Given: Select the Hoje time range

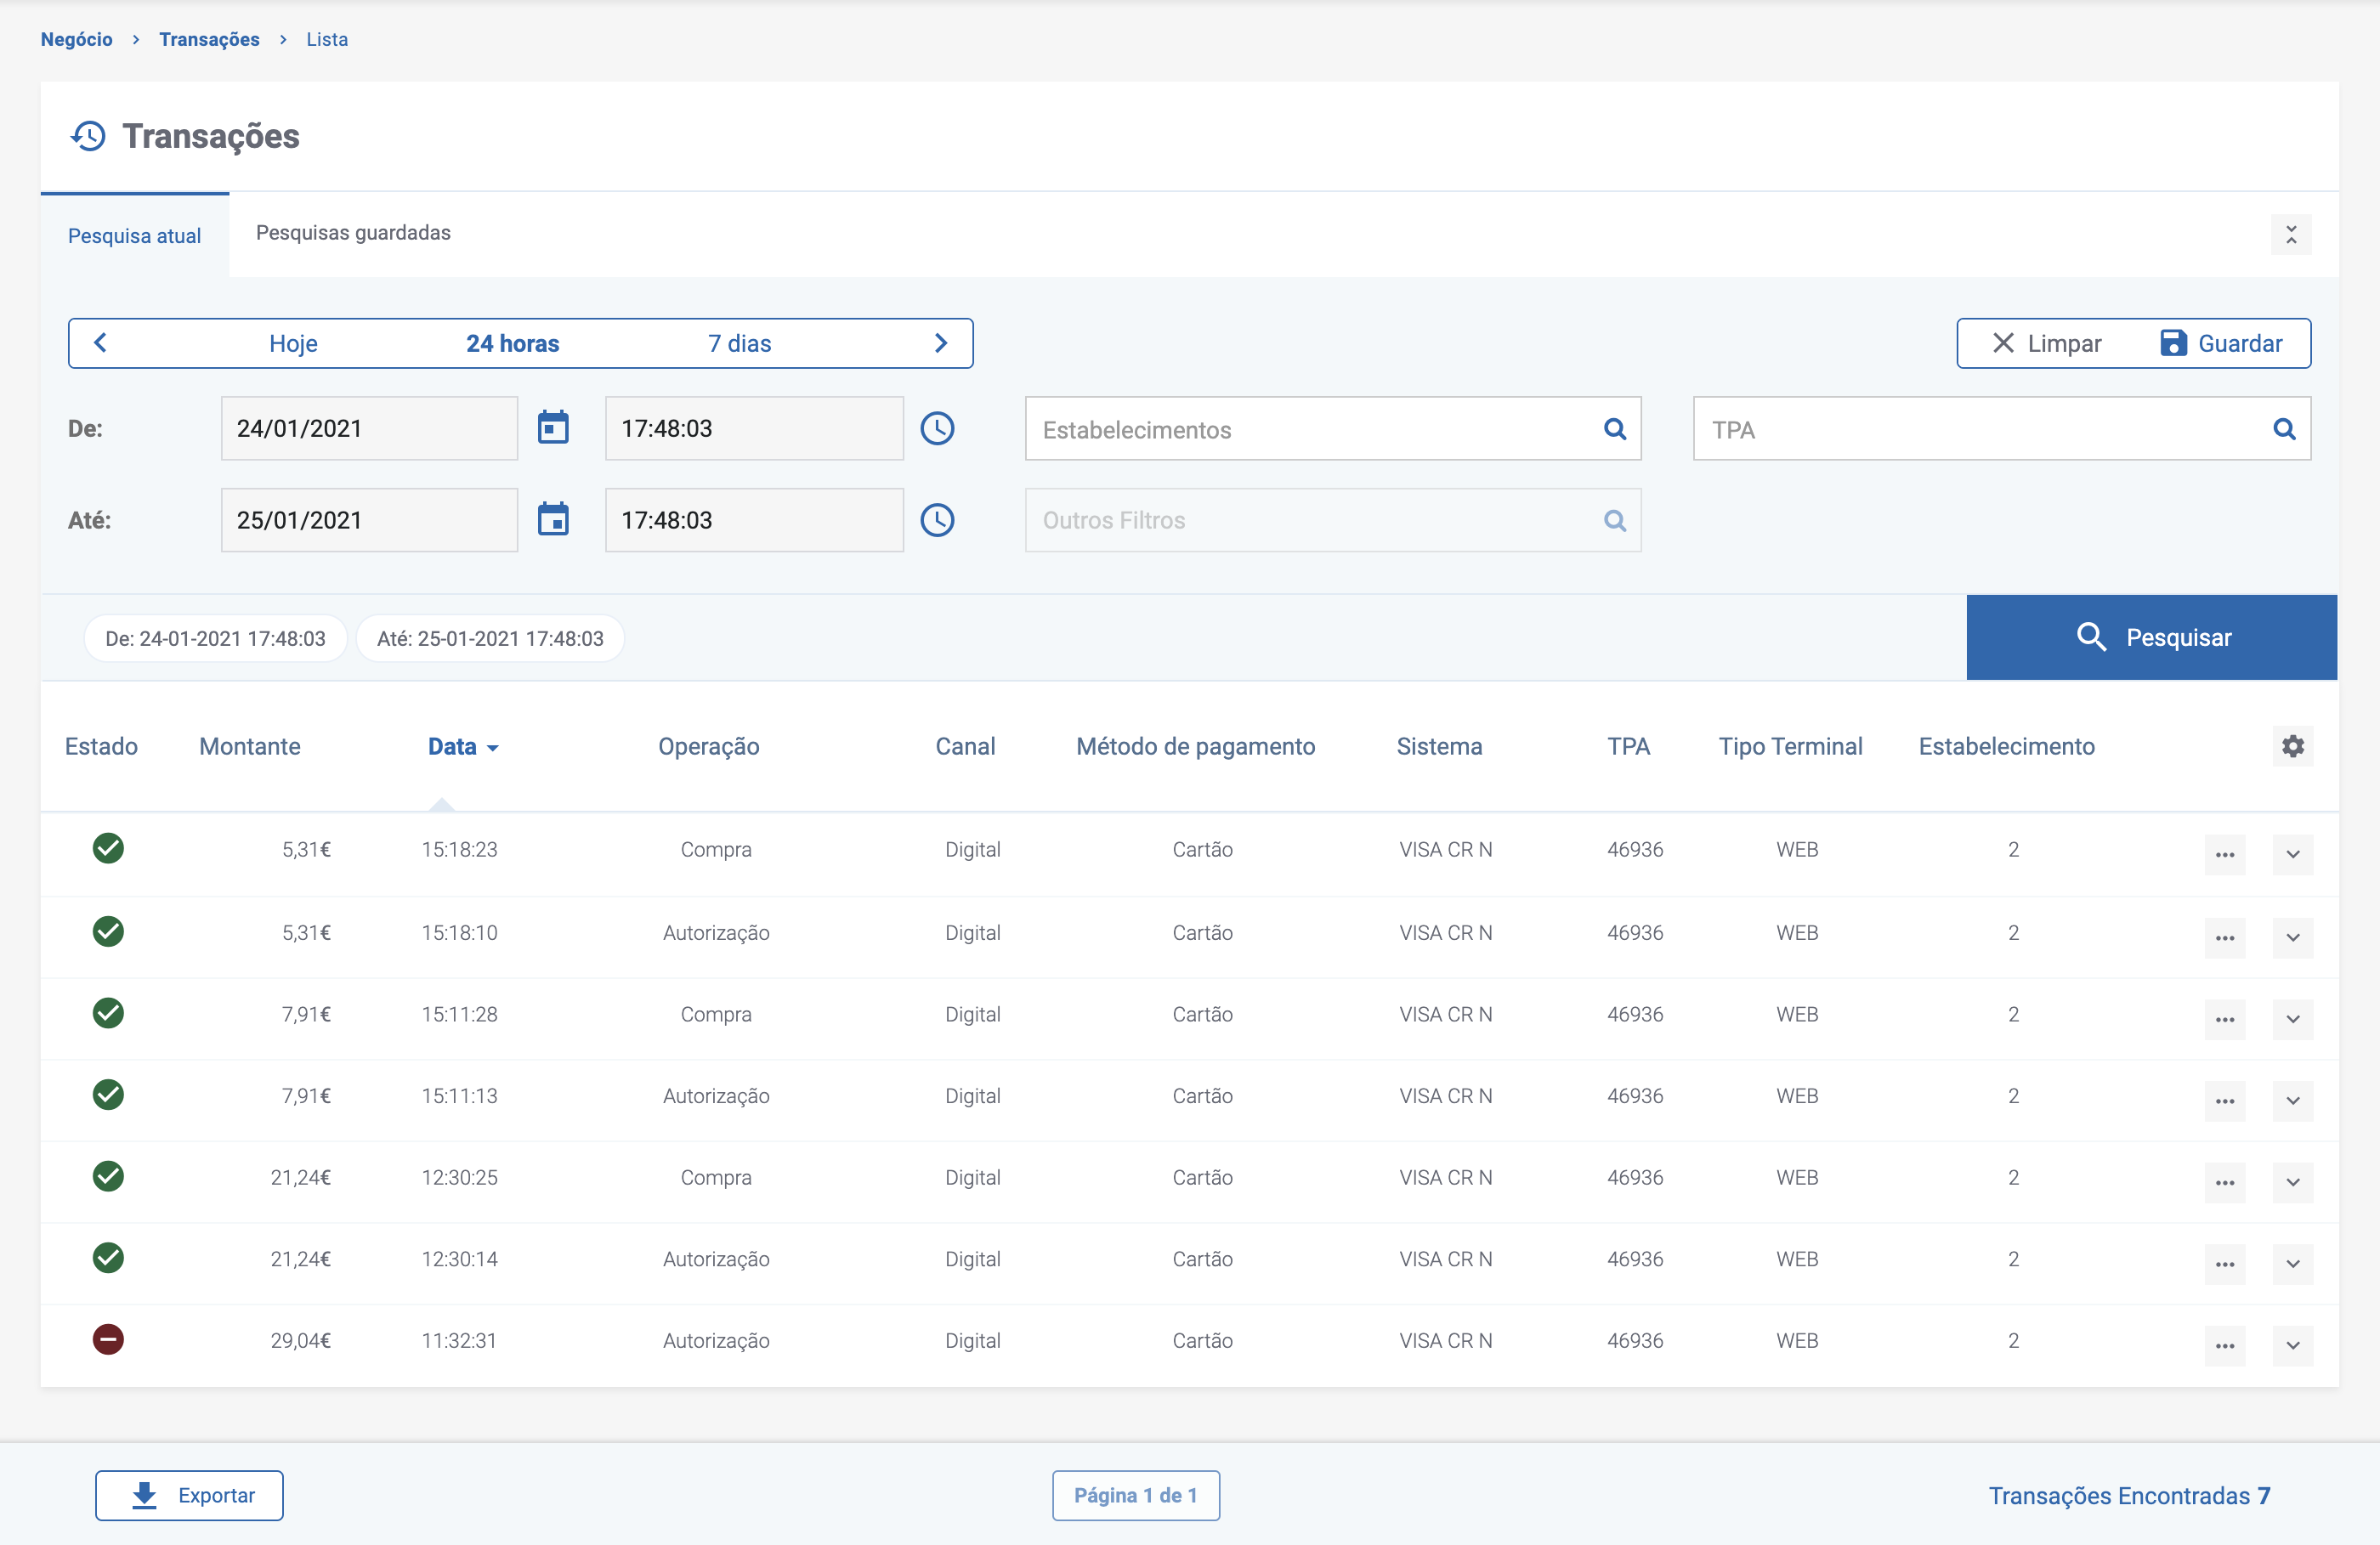Looking at the screenshot, I should tap(293, 343).
